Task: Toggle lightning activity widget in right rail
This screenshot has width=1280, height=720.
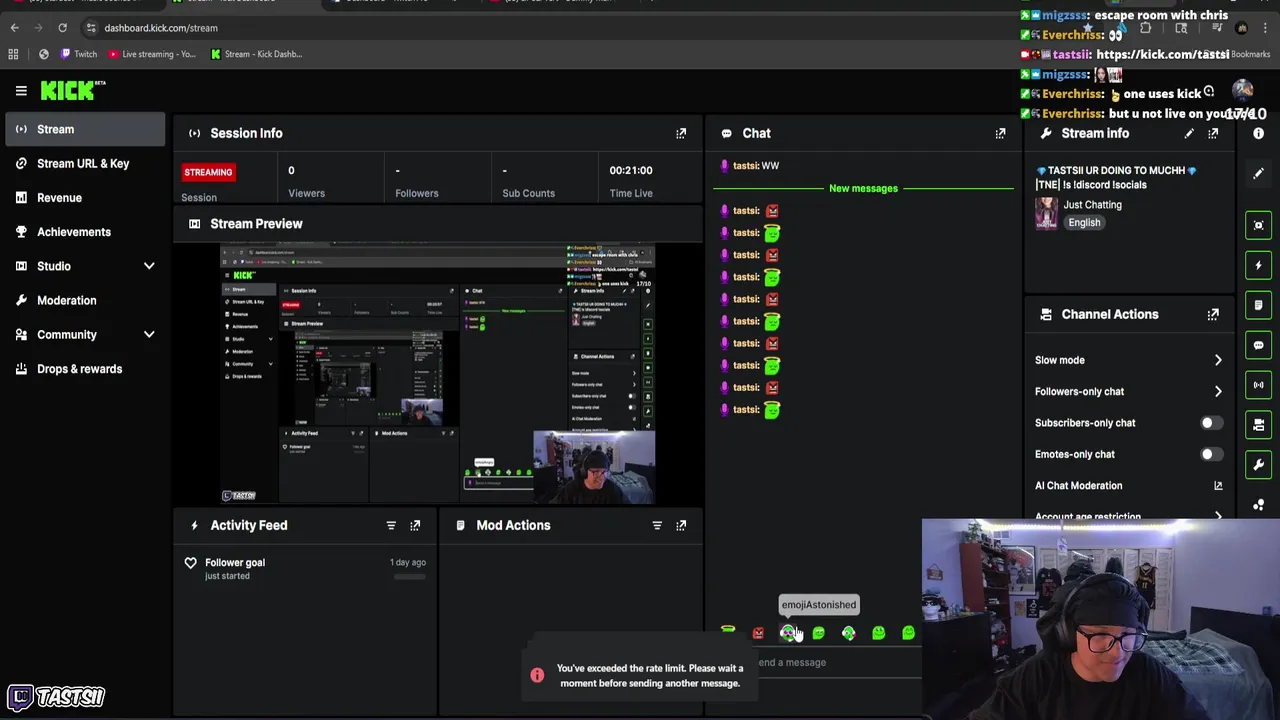Action: pyautogui.click(x=1259, y=265)
